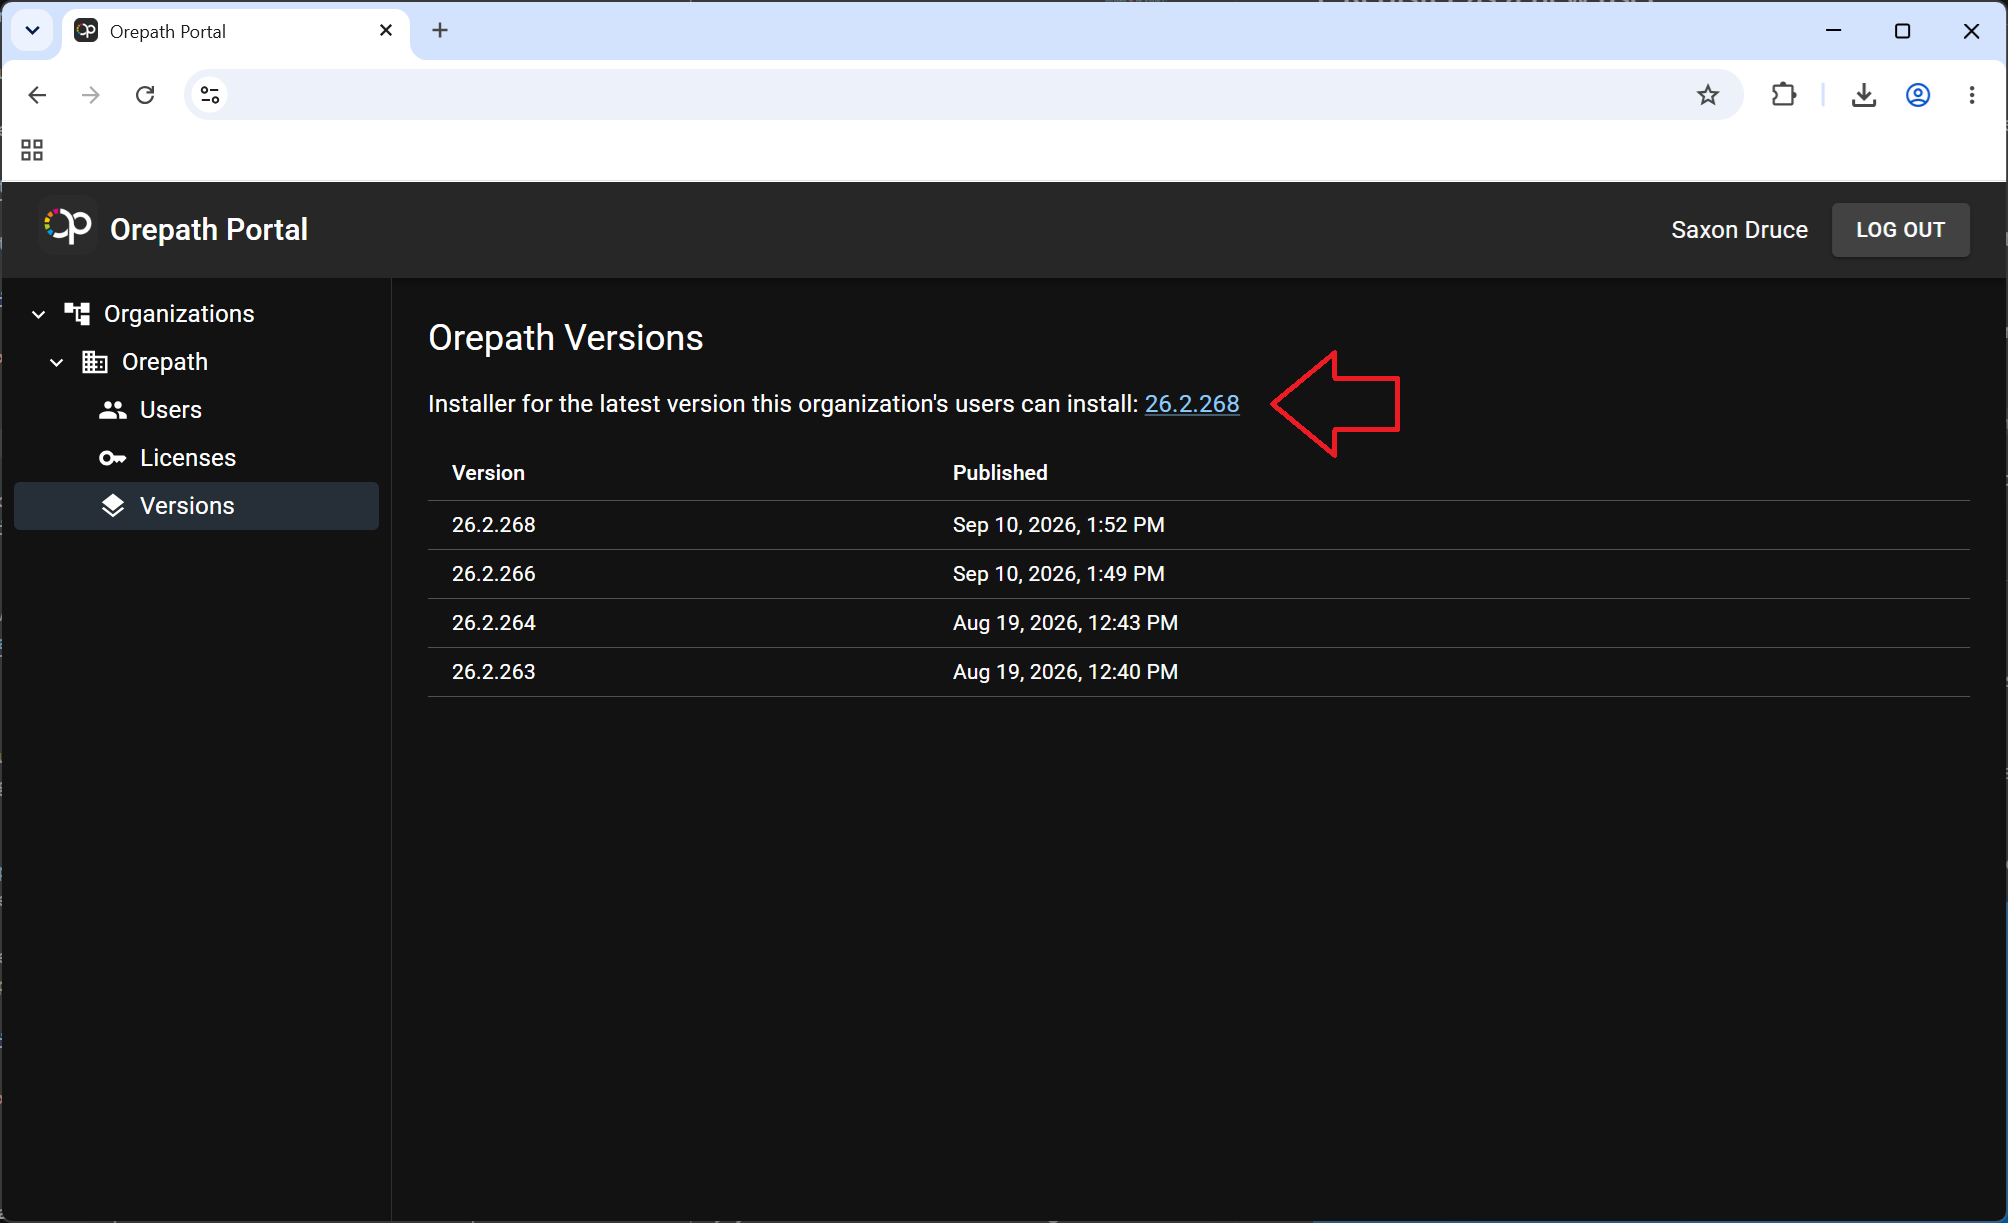The width and height of the screenshot is (2008, 1223).
Task: Select the 26.2.268 cell in the versions table
Action: pos(494,525)
